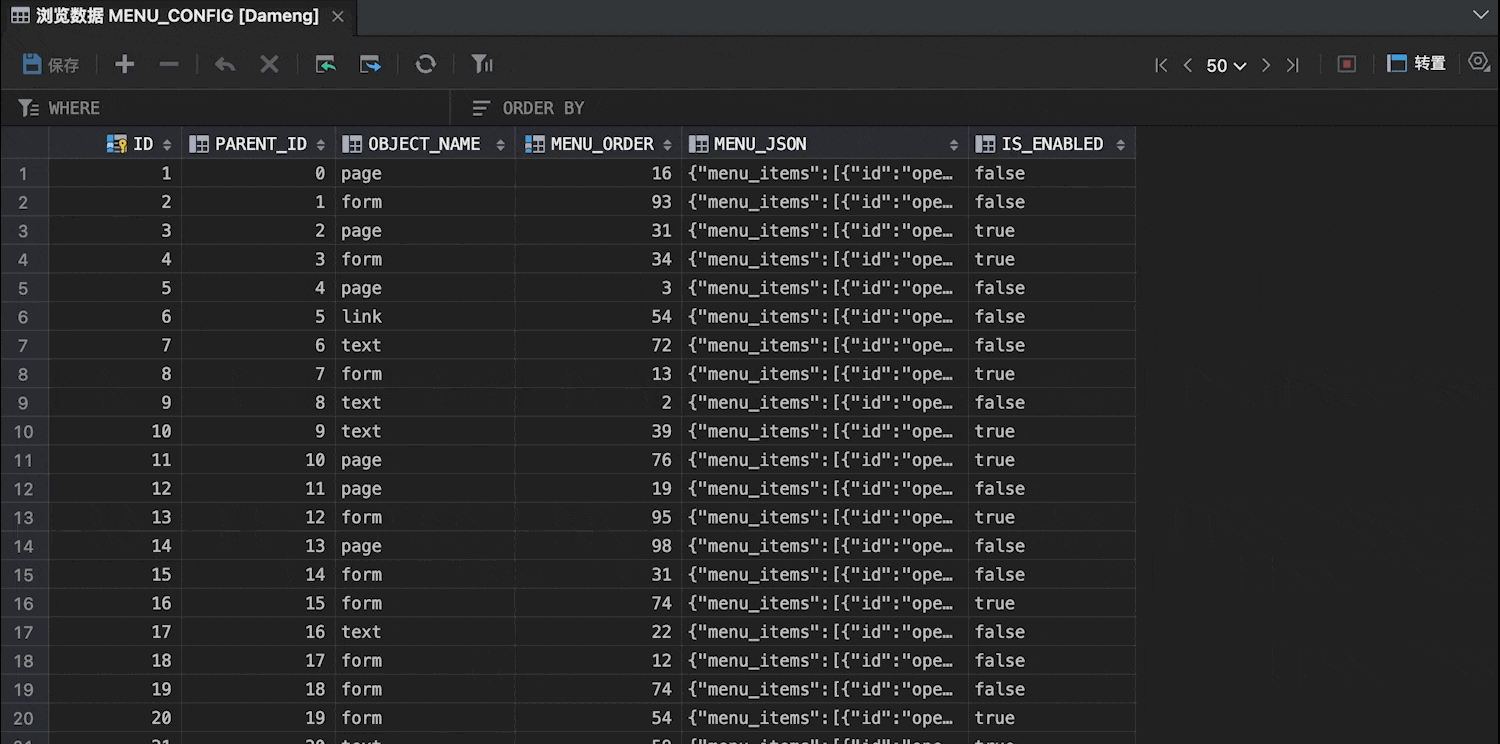Select MENU_ORDER value 93
Viewport: 1500px width, 744px height.
pyautogui.click(x=599, y=202)
